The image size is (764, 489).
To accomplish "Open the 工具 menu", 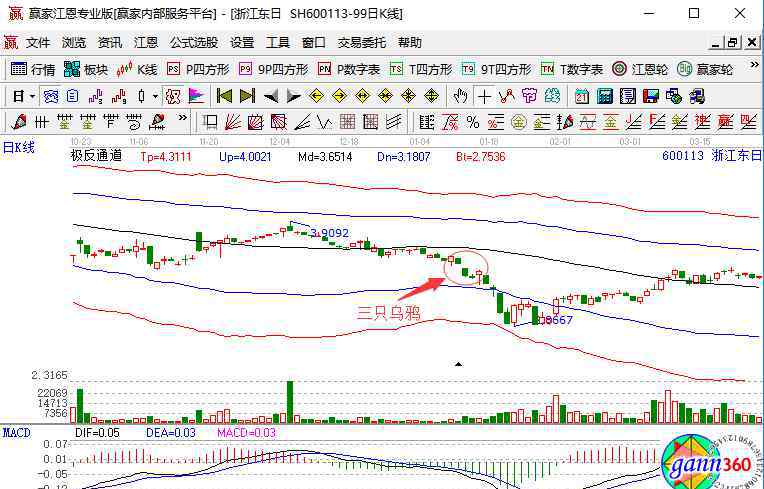I will tap(278, 43).
